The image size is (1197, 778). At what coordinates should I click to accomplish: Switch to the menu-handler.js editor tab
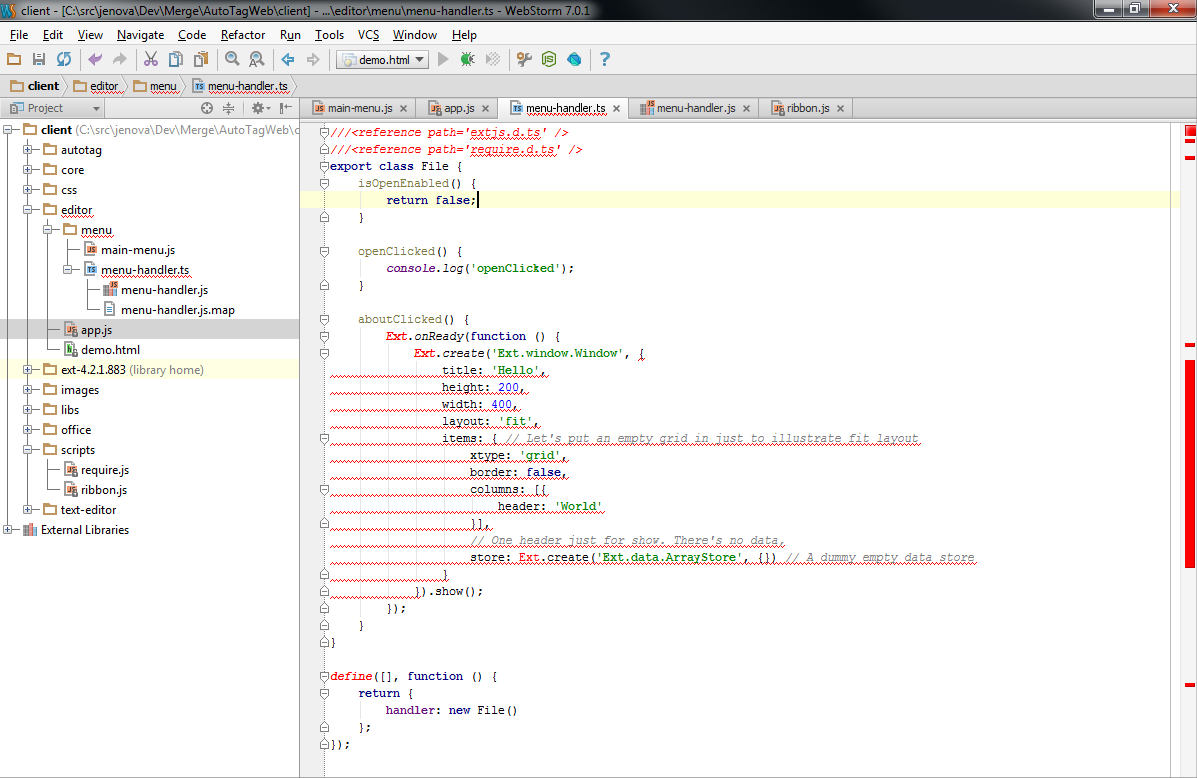695,108
